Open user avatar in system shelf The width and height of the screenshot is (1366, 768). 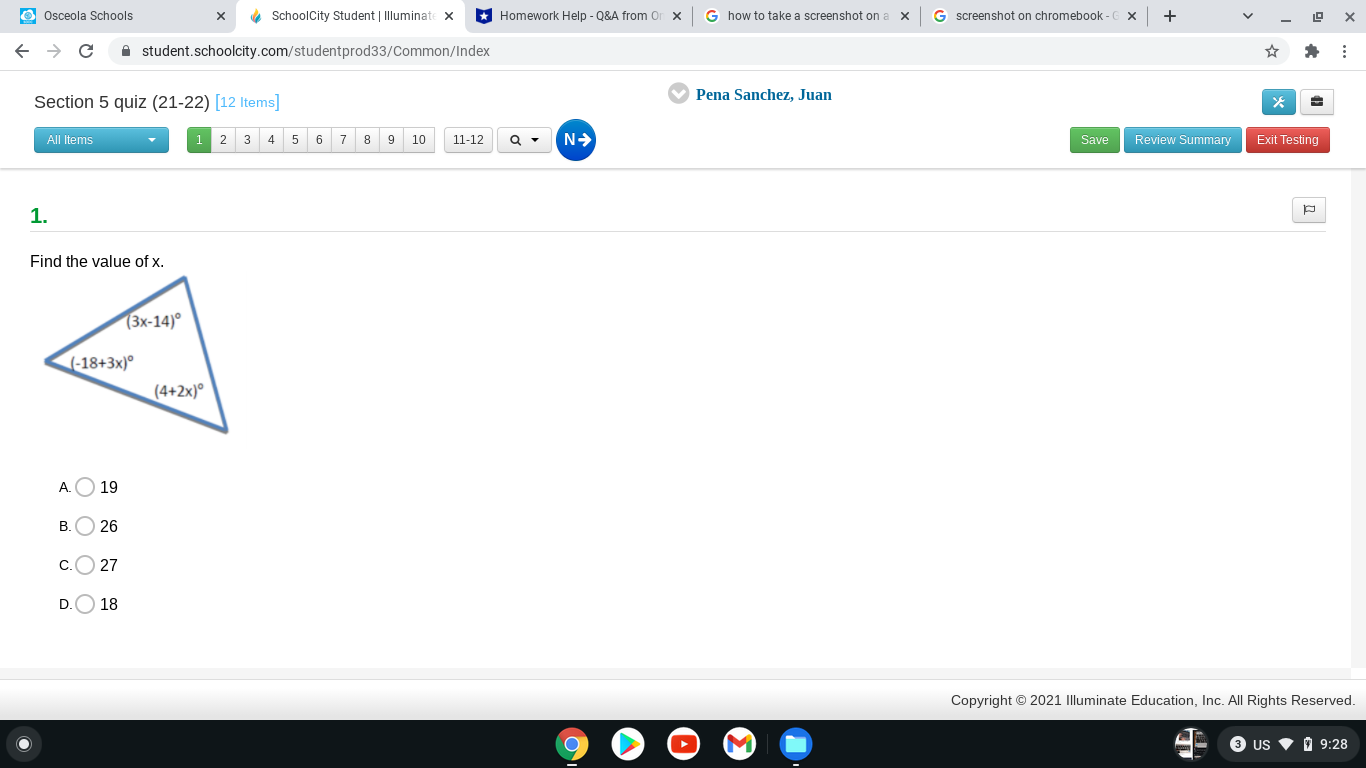1191,744
